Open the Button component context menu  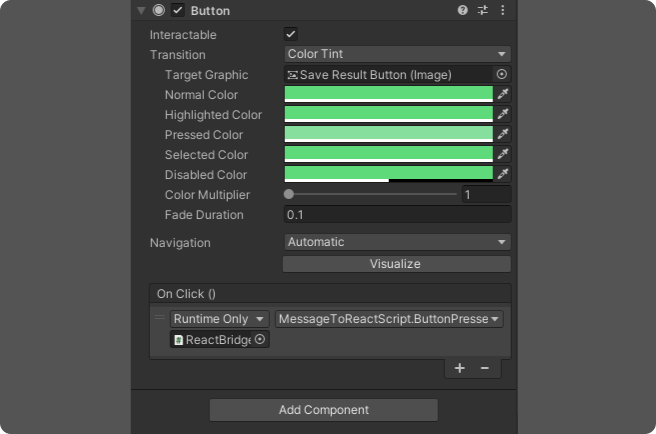coord(502,10)
